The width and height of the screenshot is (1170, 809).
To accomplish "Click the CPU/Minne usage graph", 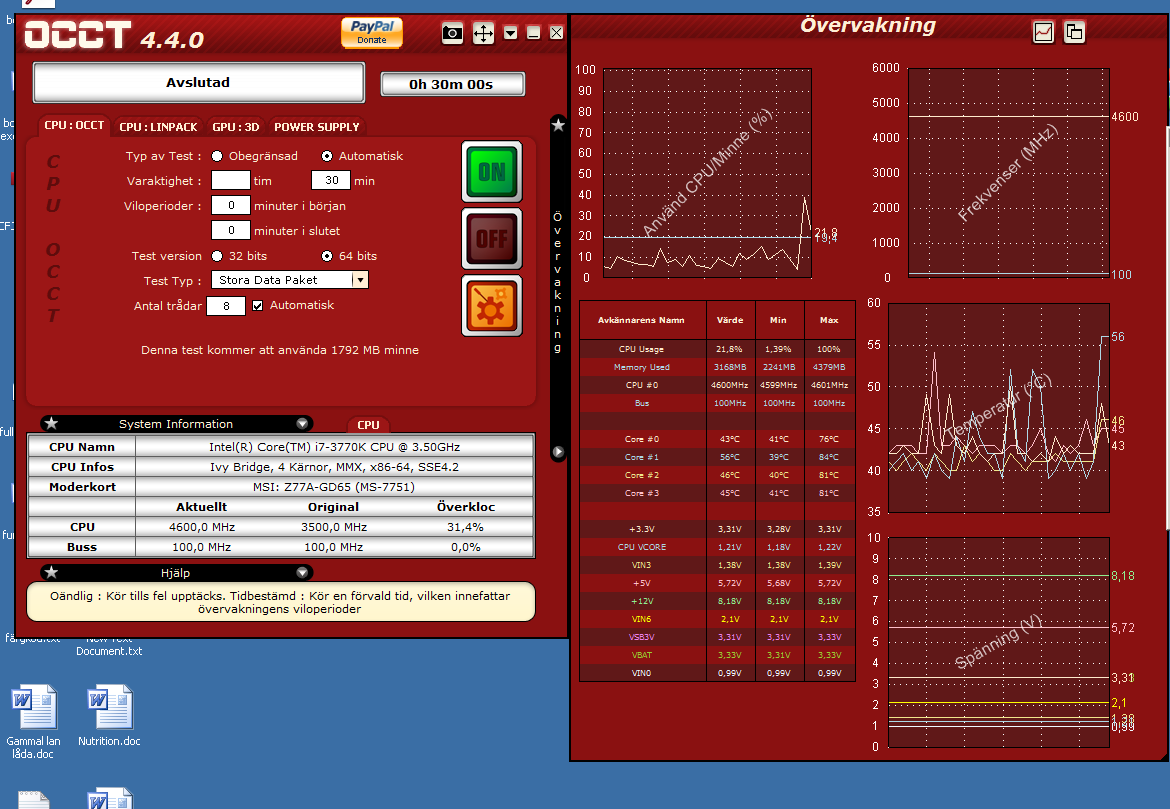I will (x=707, y=173).
